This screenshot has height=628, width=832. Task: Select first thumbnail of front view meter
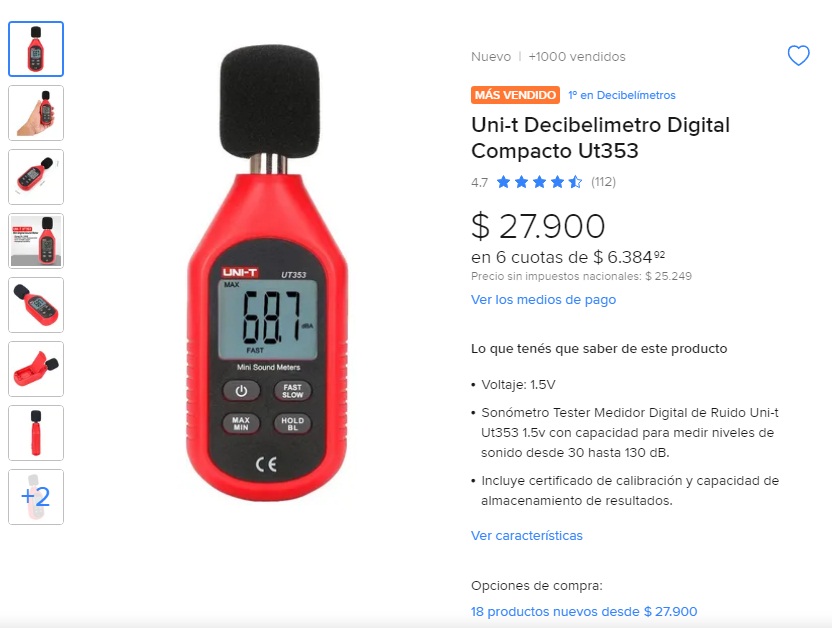point(36,49)
